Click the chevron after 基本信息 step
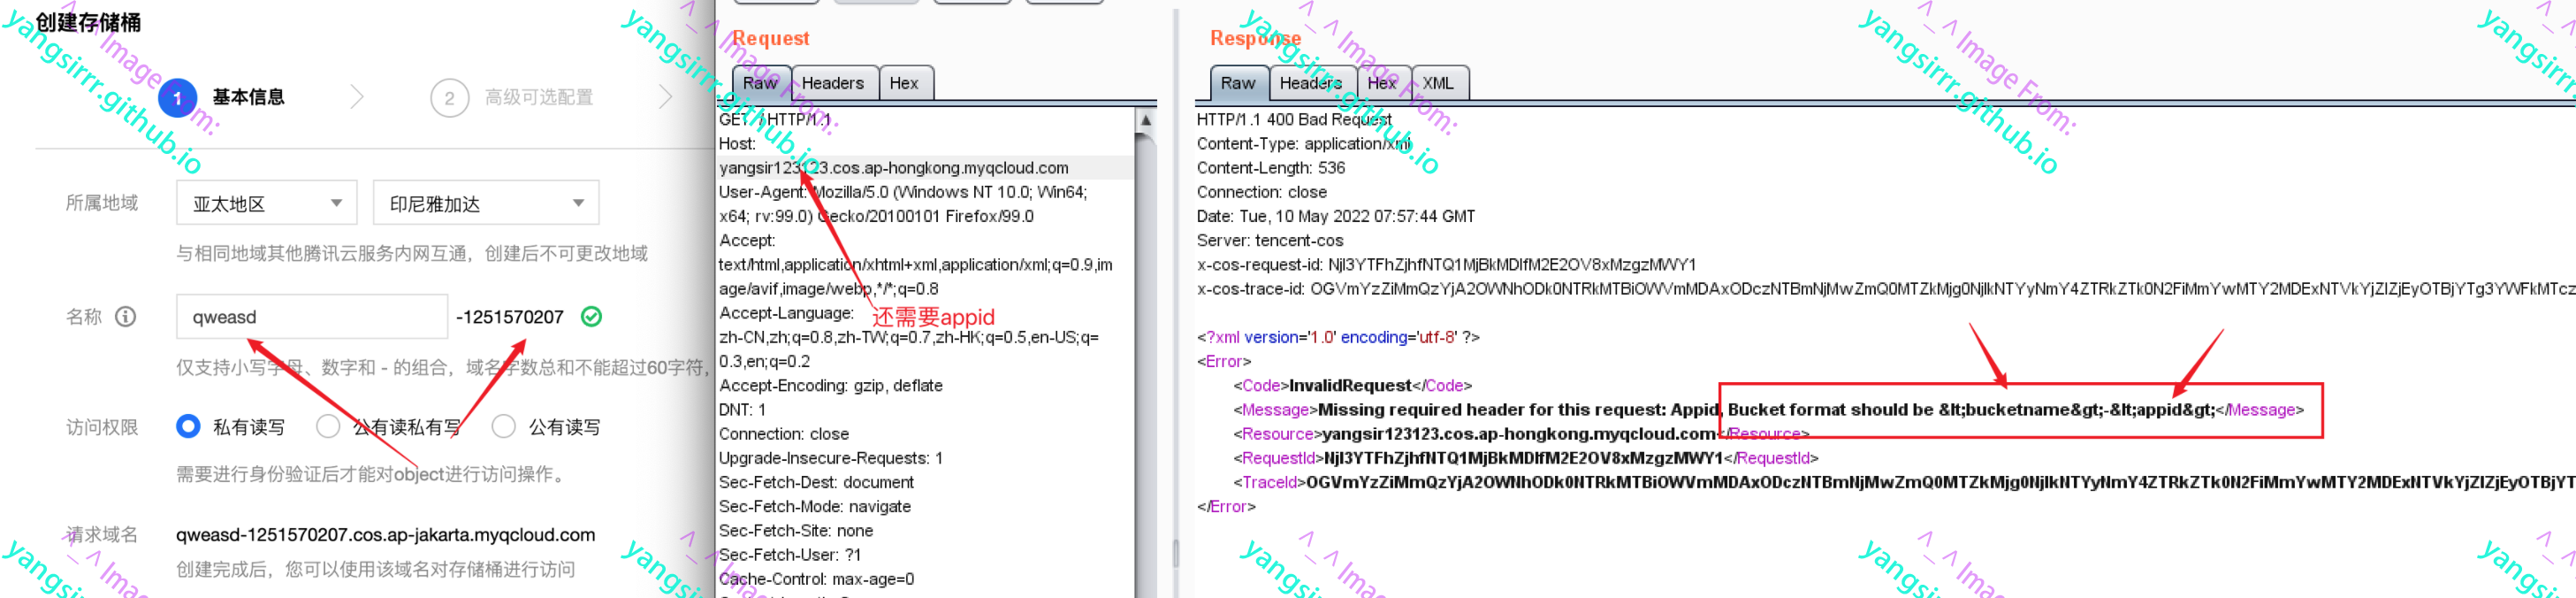The height and width of the screenshot is (598, 2576). [x=357, y=97]
